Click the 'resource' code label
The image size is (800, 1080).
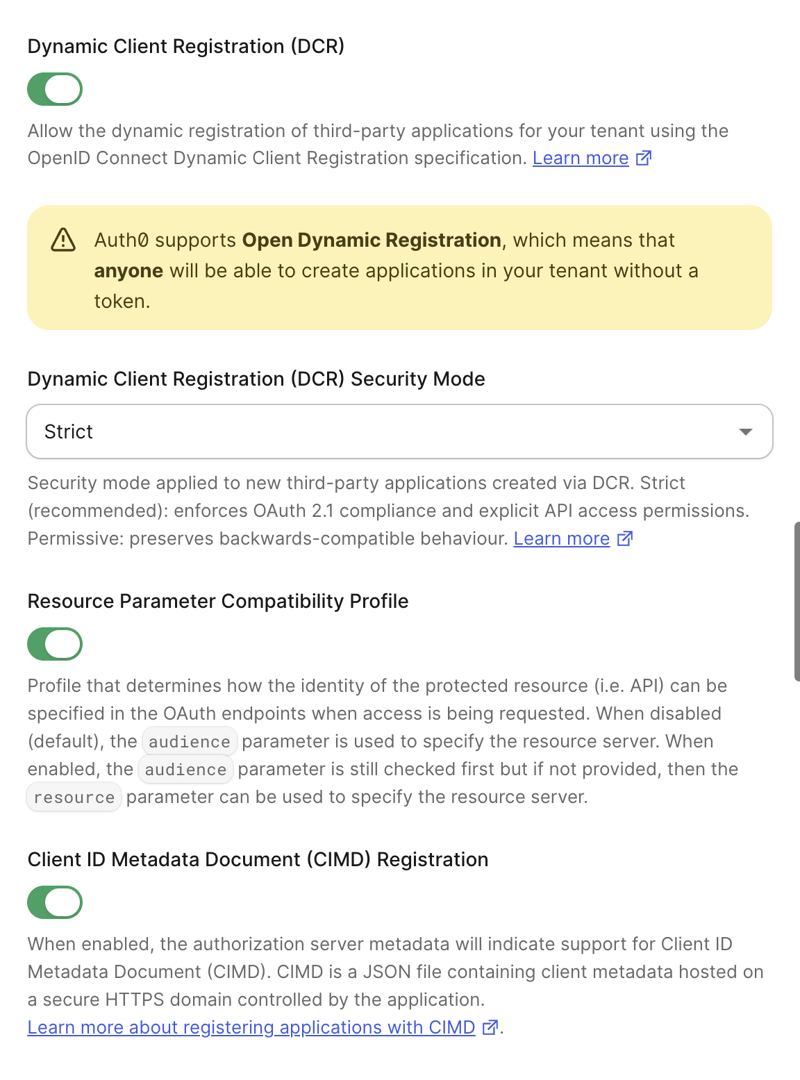[x=74, y=798]
